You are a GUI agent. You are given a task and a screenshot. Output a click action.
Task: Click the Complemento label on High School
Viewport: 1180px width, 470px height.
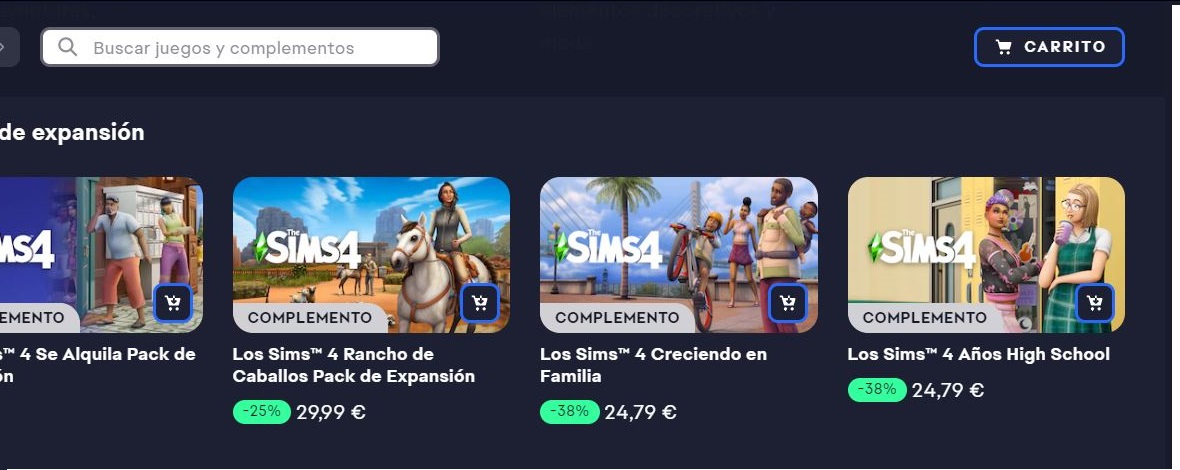pyautogui.click(x=924, y=317)
